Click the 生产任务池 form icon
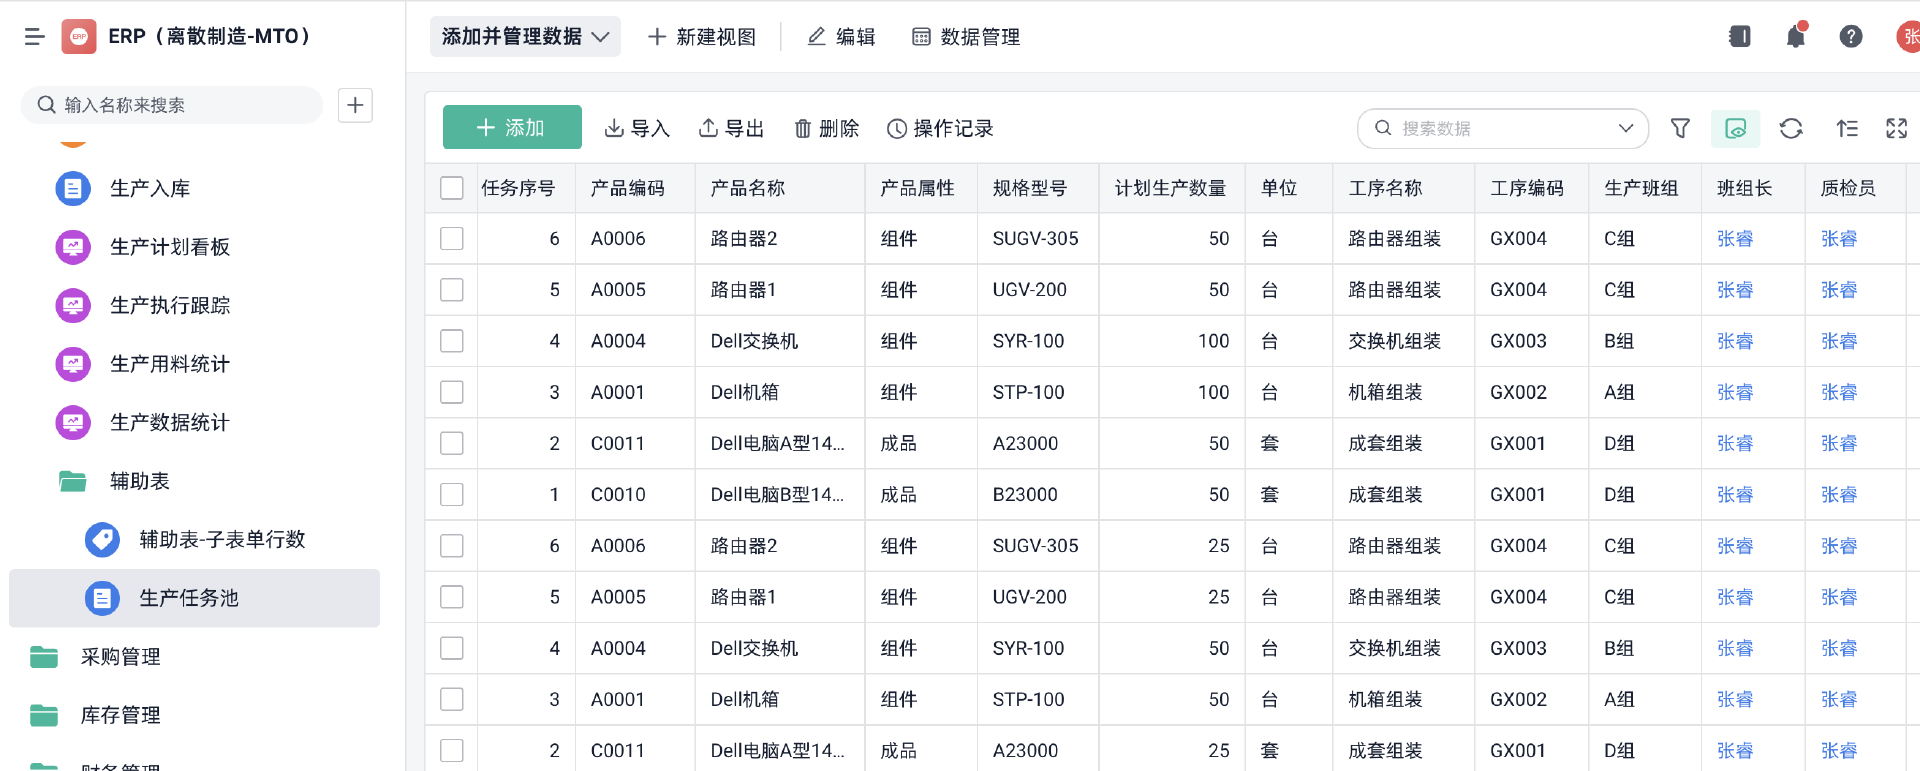Viewport: 1920px width, 771px height. click(x=102, y=598)
